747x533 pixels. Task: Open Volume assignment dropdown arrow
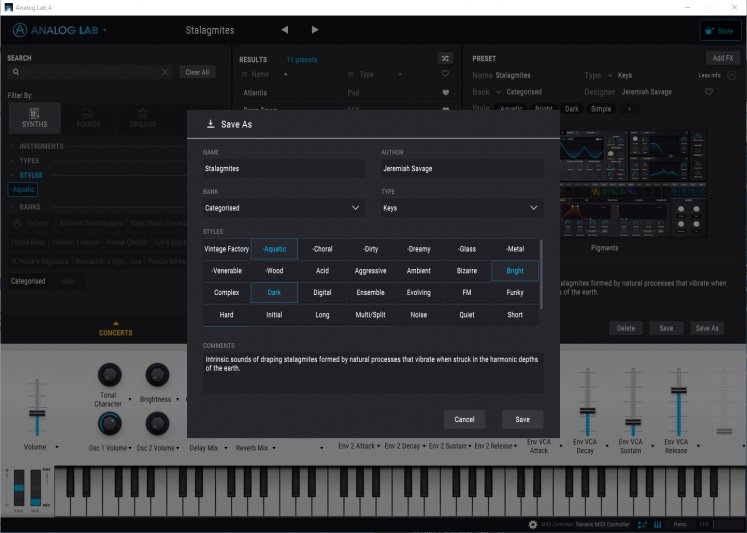[x=57, y=447]
